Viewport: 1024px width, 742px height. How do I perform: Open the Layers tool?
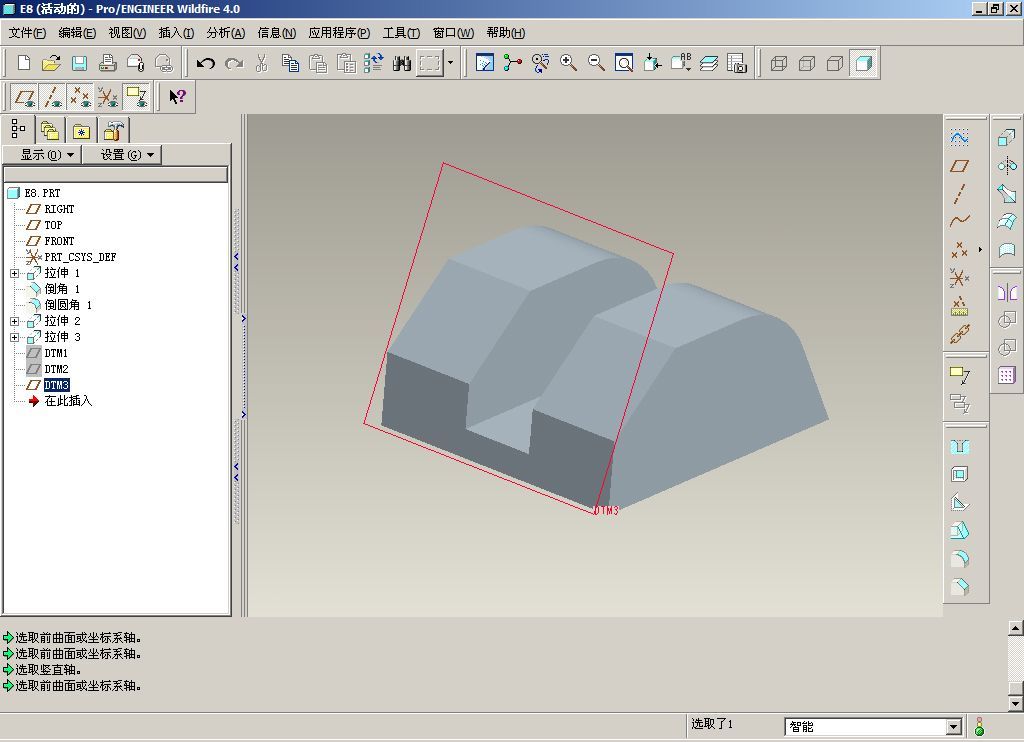point(709,63)
